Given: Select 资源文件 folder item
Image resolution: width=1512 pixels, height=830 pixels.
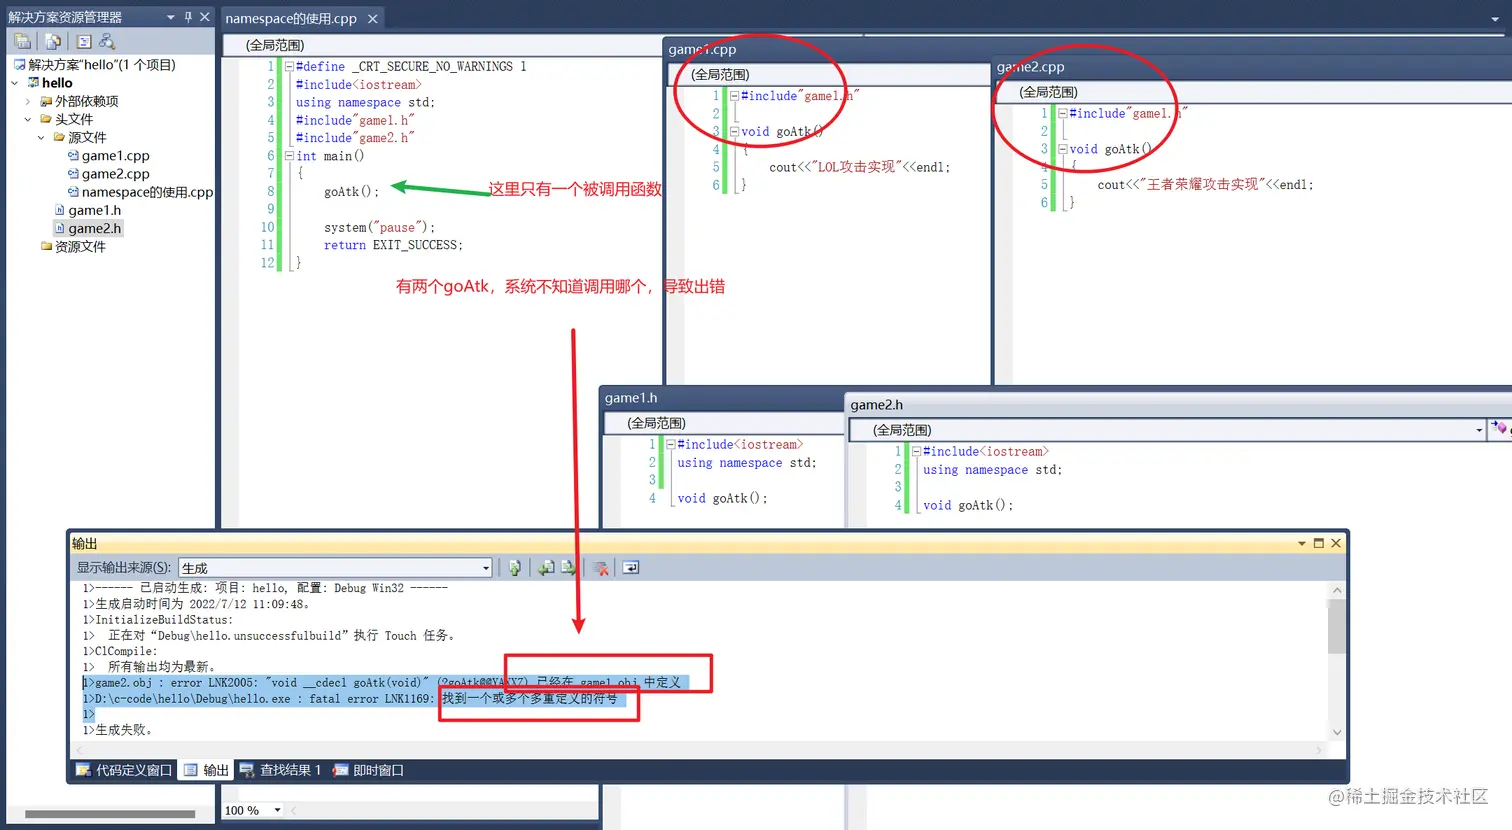Looking at the screenshot, I should pos(80,246).
